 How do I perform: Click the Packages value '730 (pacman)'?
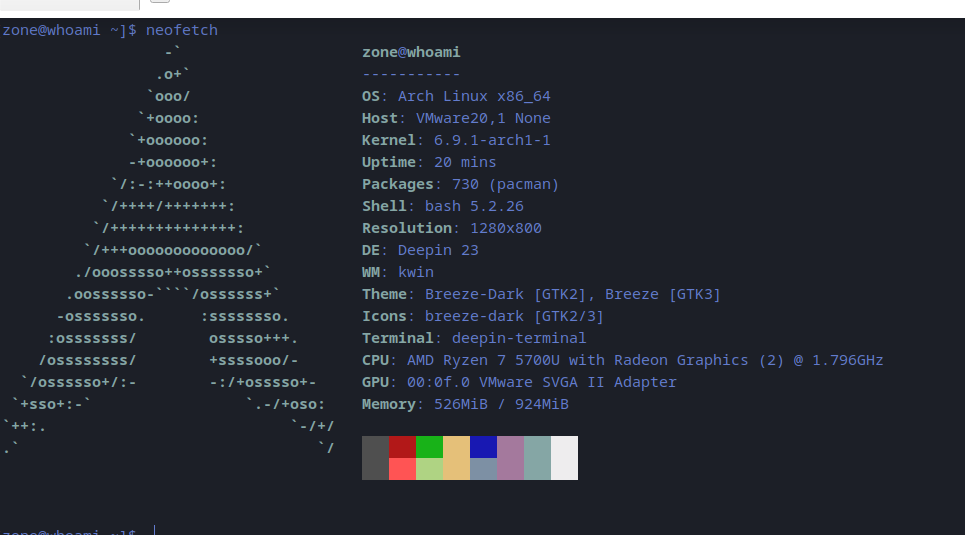click(505, 185)
